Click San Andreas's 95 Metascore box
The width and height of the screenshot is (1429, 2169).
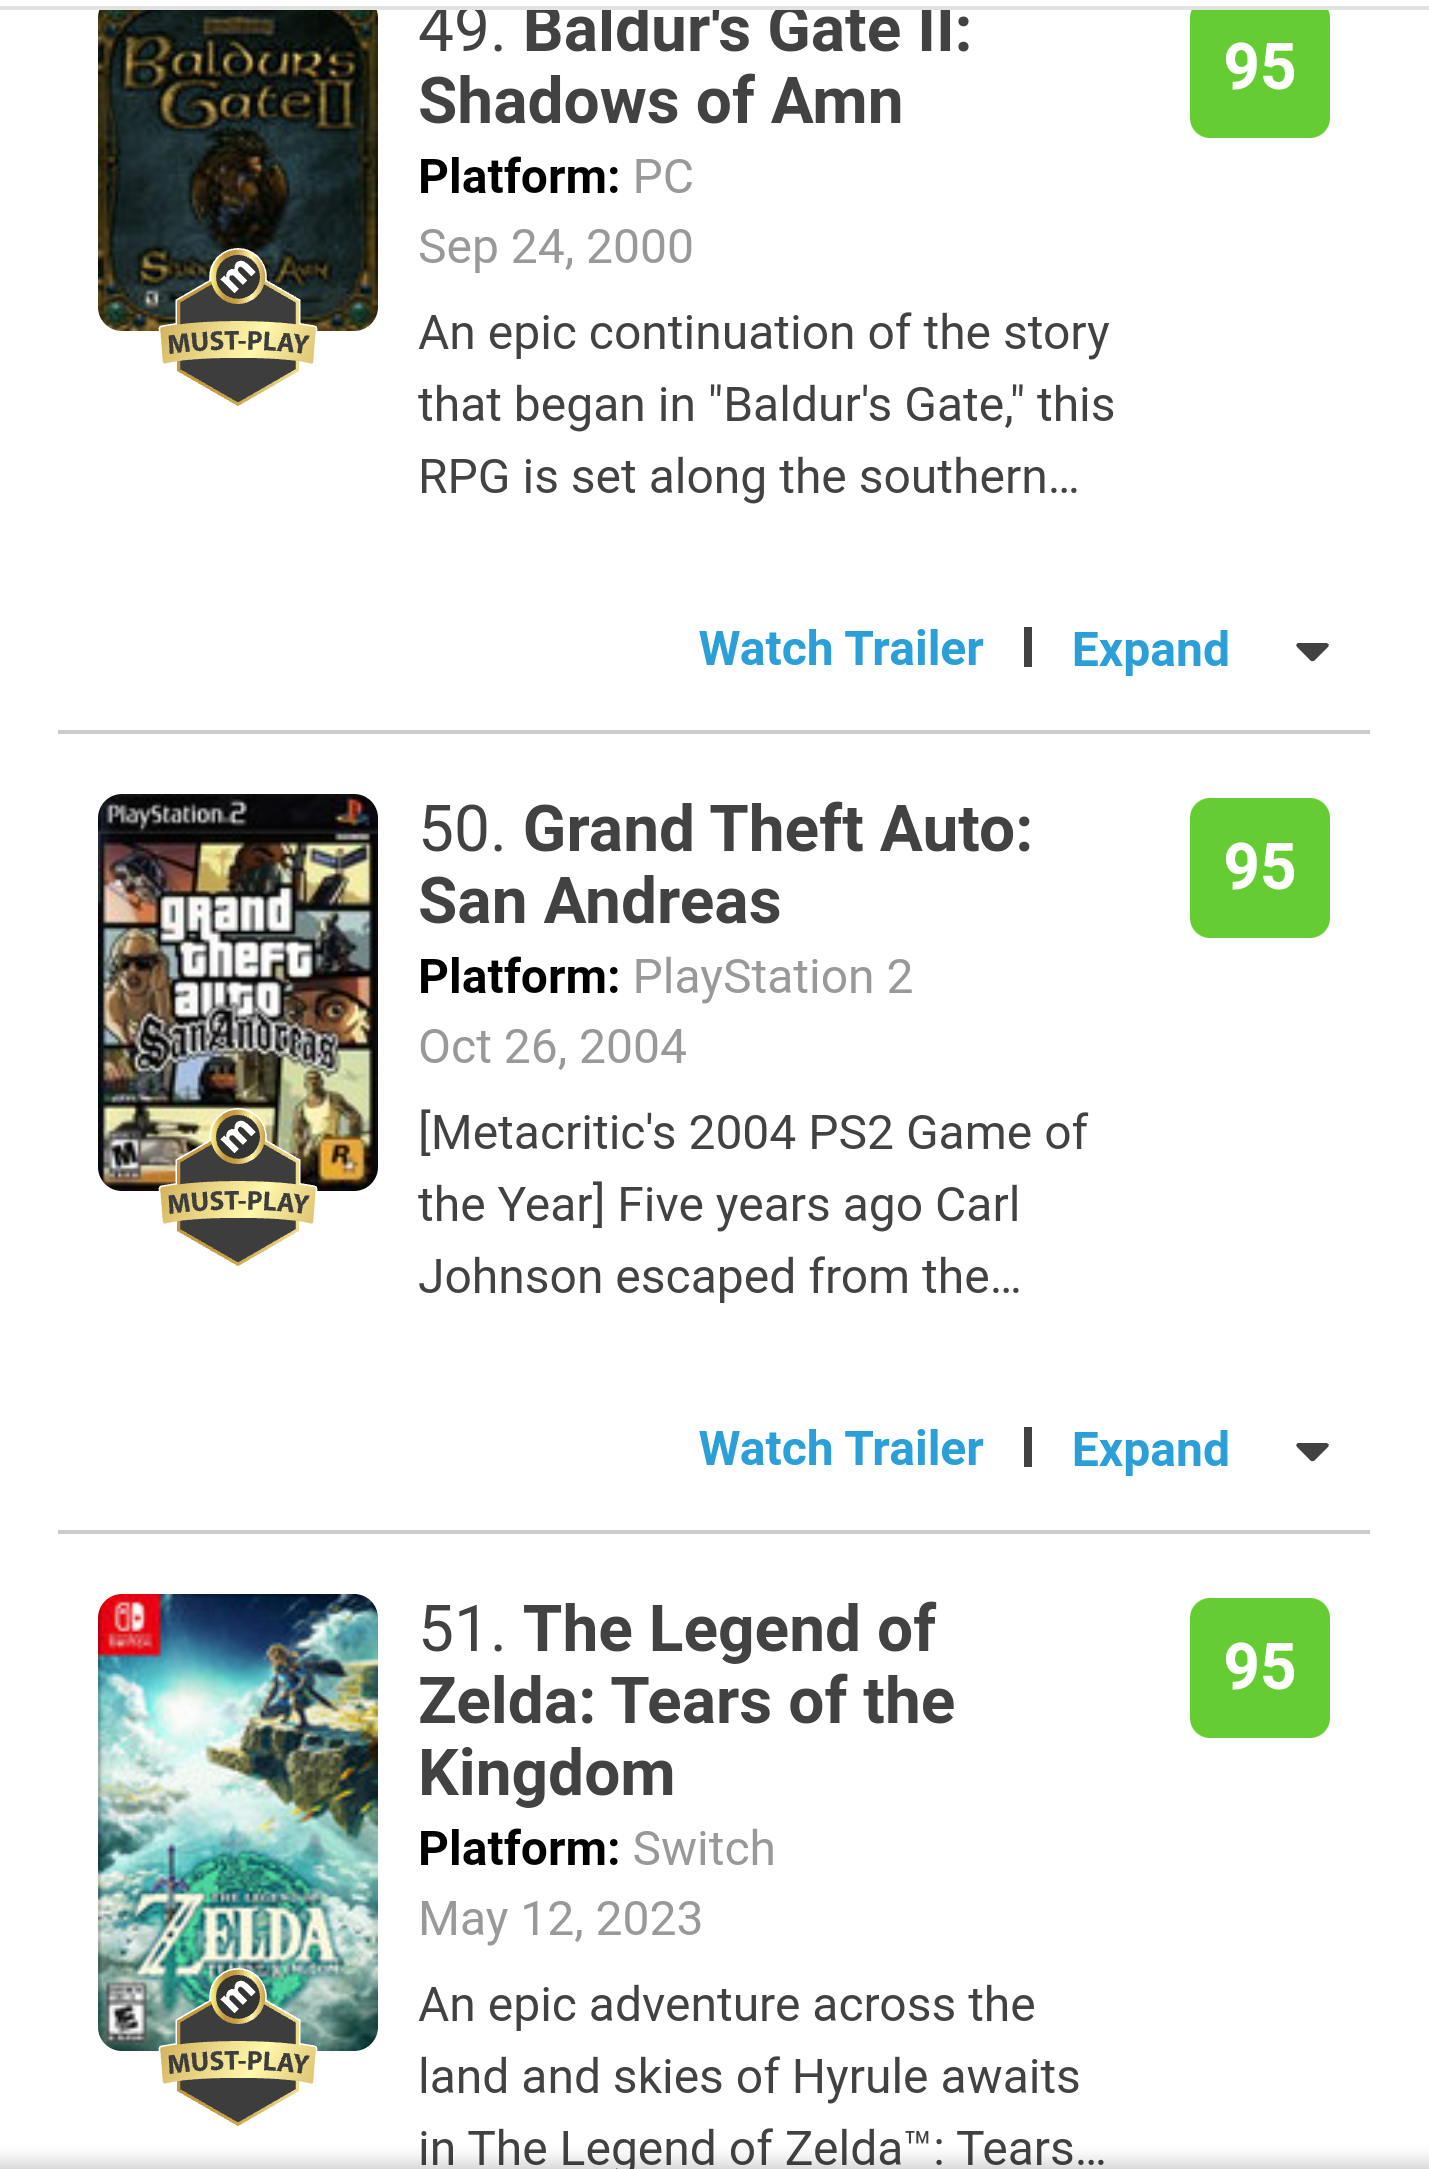tap(1259, 867)
